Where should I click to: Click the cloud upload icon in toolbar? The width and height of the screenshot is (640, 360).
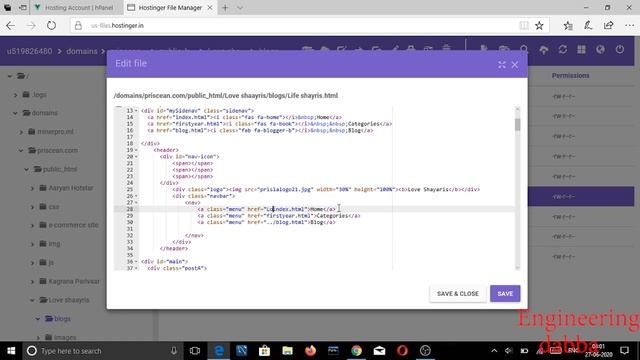(543, 50)
